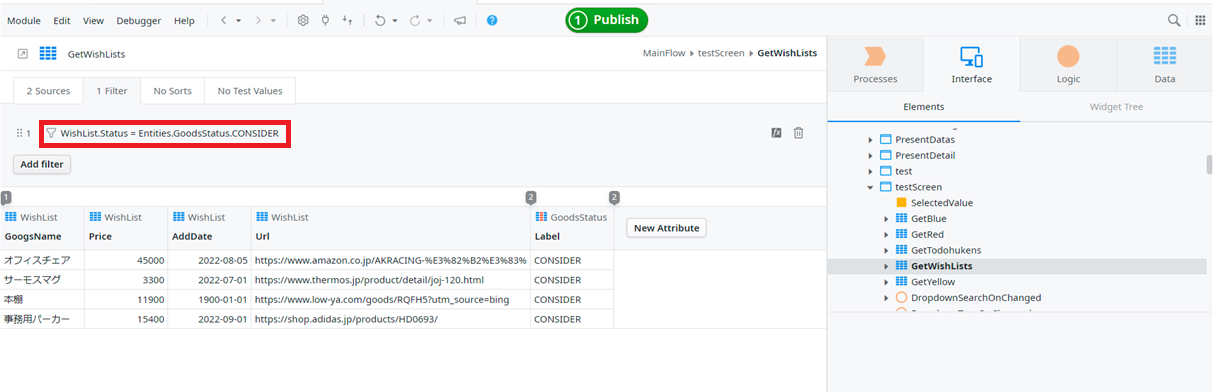Viewport: 1213px width, 392px height.
Task: Delete the filter with trash icon
Action: coord(798,133)
